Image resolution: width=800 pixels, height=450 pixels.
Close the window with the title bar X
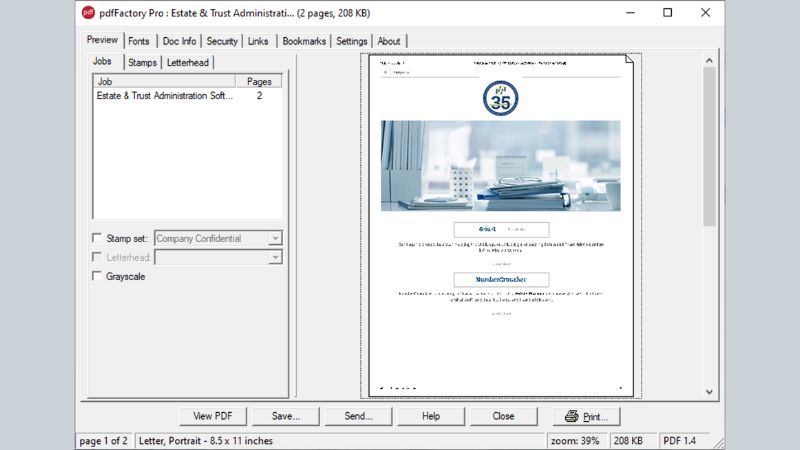[705, 13]
